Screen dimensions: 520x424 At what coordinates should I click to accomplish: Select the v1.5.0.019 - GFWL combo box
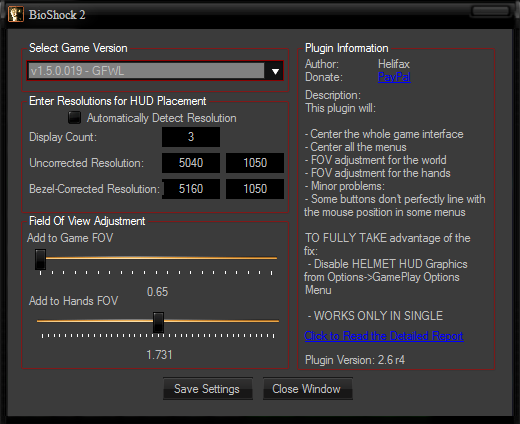[x=155, y=71]
